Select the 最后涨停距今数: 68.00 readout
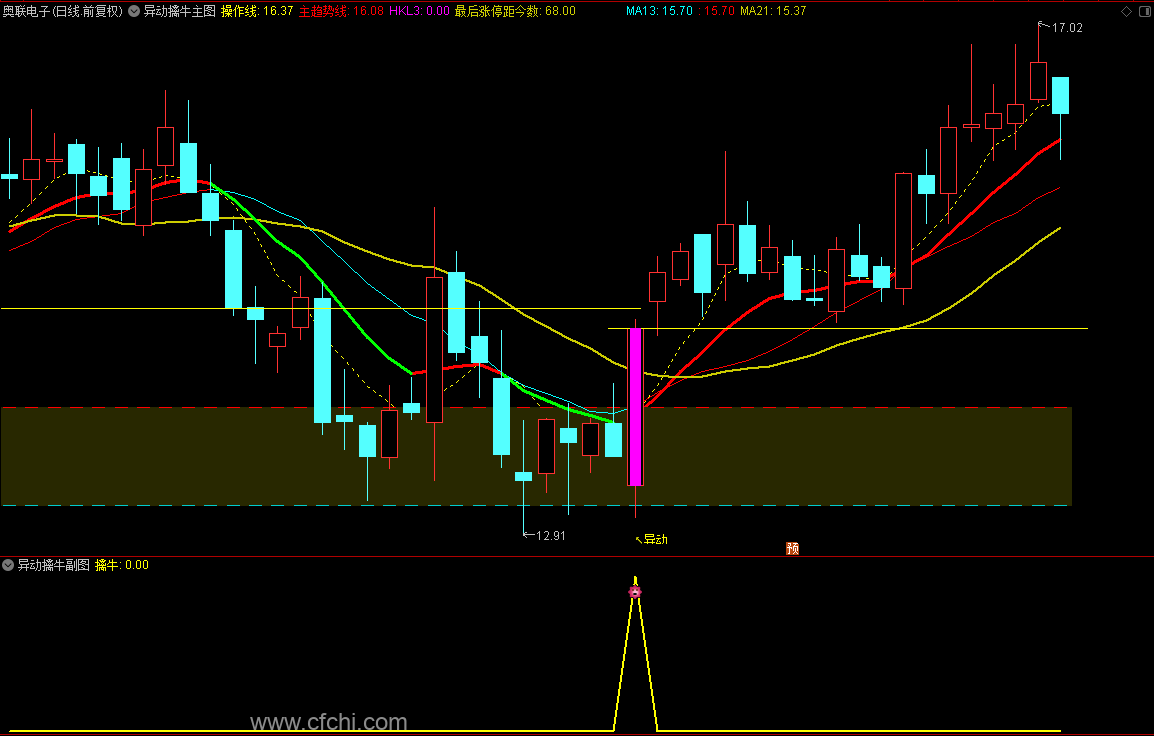The width and height of the screenshot is (1154, 736). (x=515, y=11)
